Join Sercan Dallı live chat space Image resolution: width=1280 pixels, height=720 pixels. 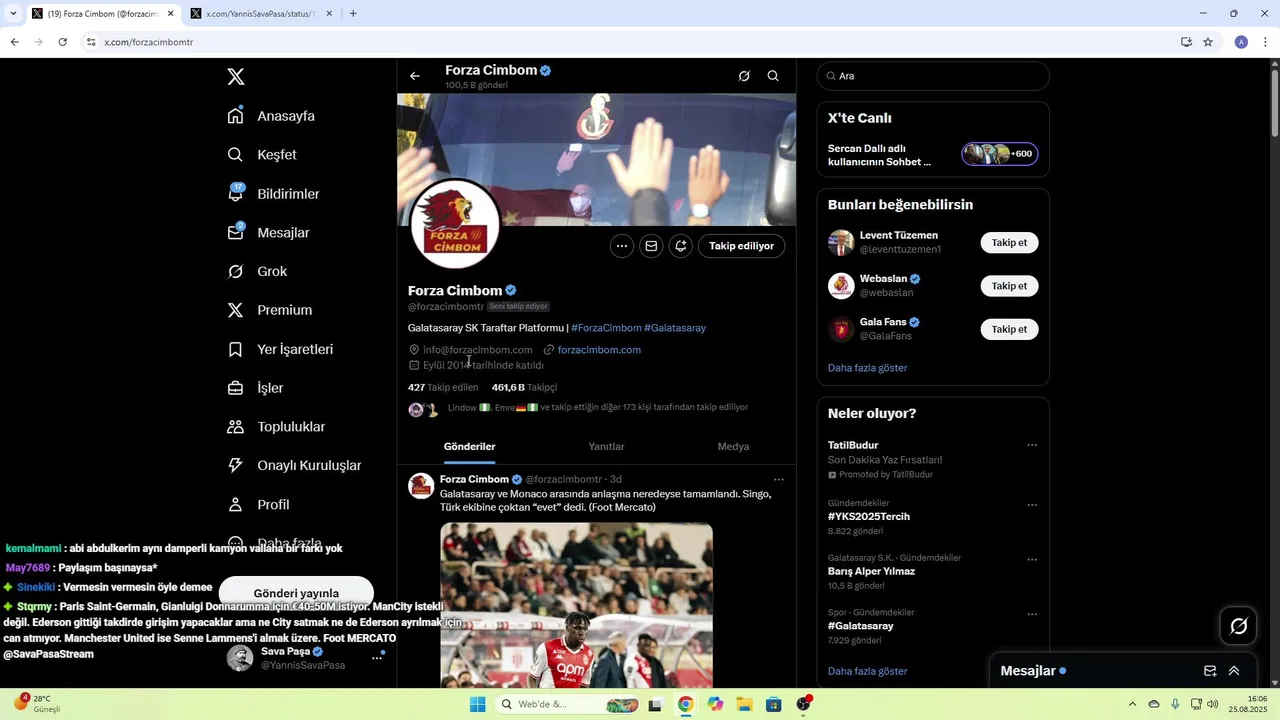pyautogui.click(x=933, y=155)
